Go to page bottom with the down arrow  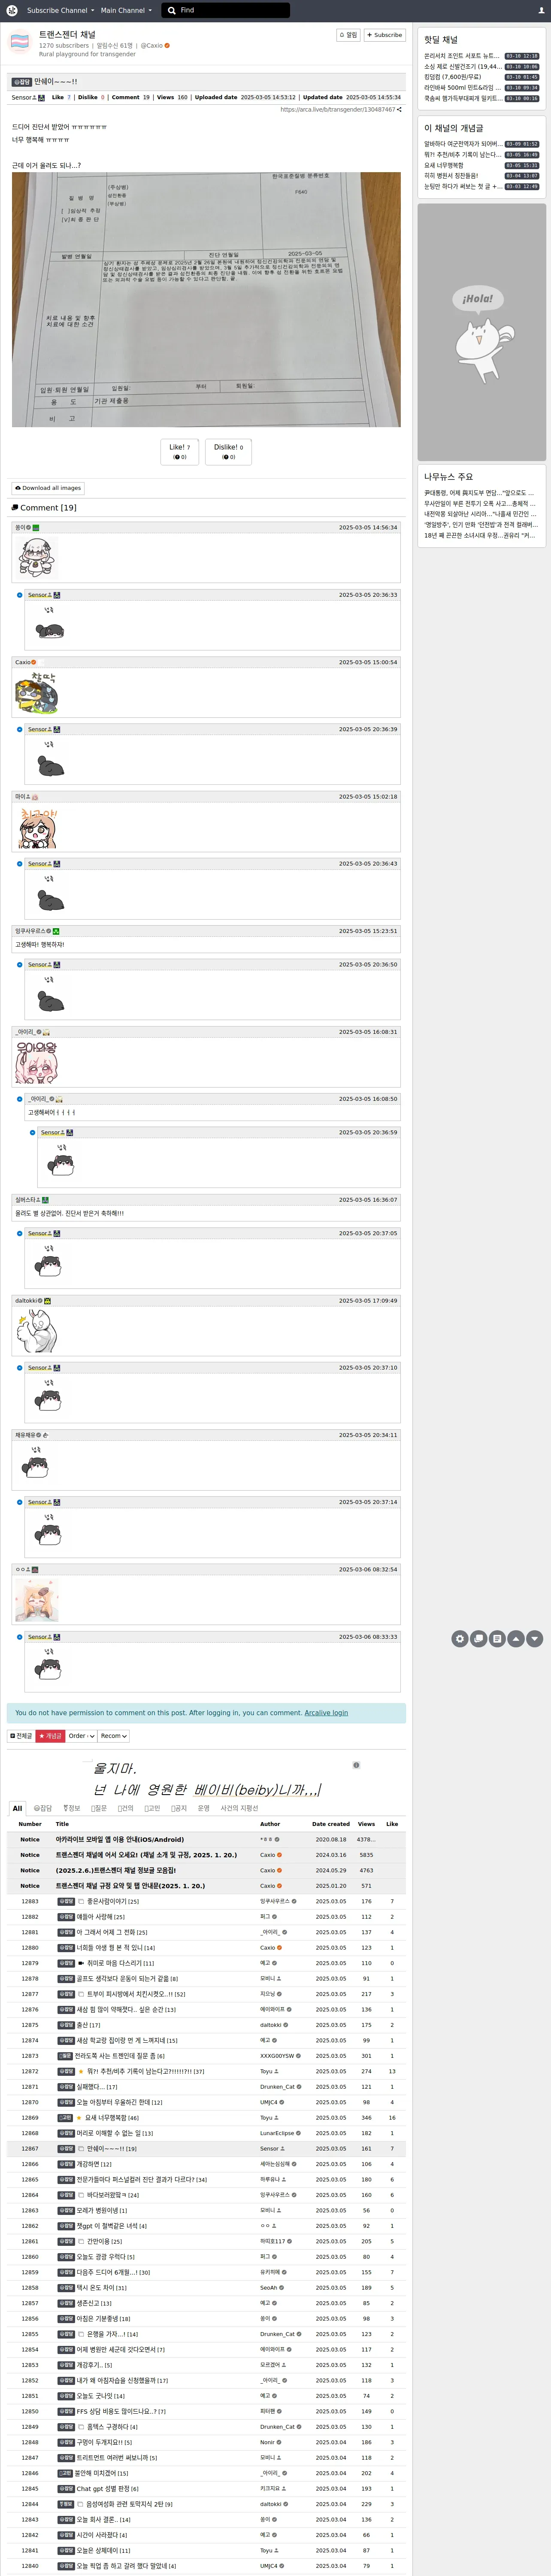coord(535,1638)
